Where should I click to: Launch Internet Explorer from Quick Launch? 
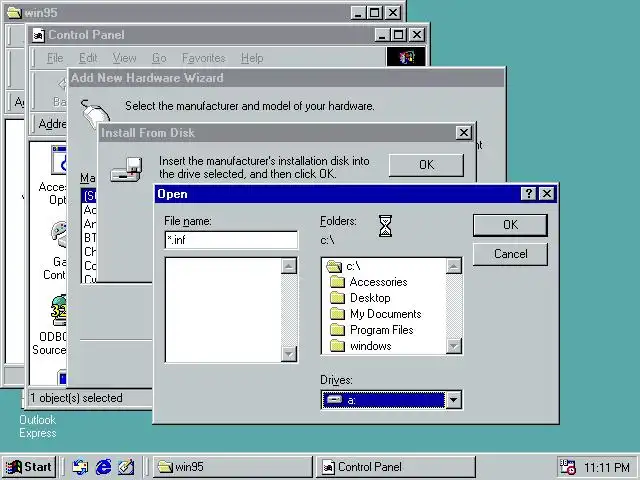[x=103, y=467]
